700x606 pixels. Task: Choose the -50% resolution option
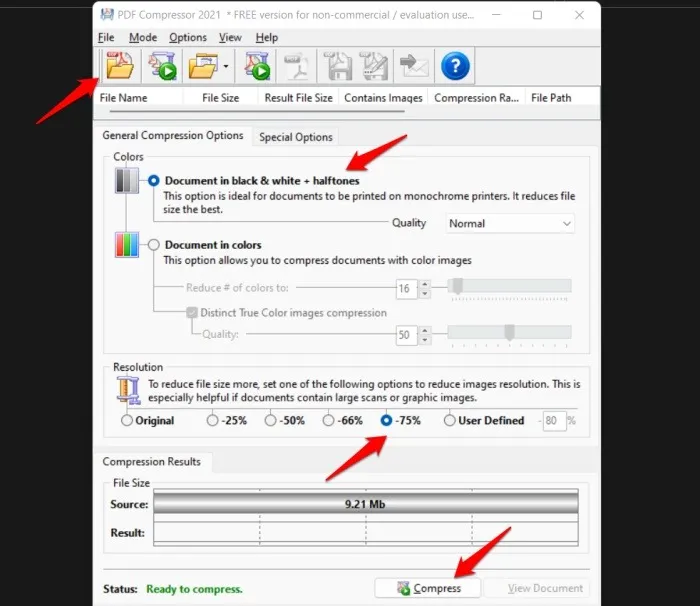tap(270, 421)
